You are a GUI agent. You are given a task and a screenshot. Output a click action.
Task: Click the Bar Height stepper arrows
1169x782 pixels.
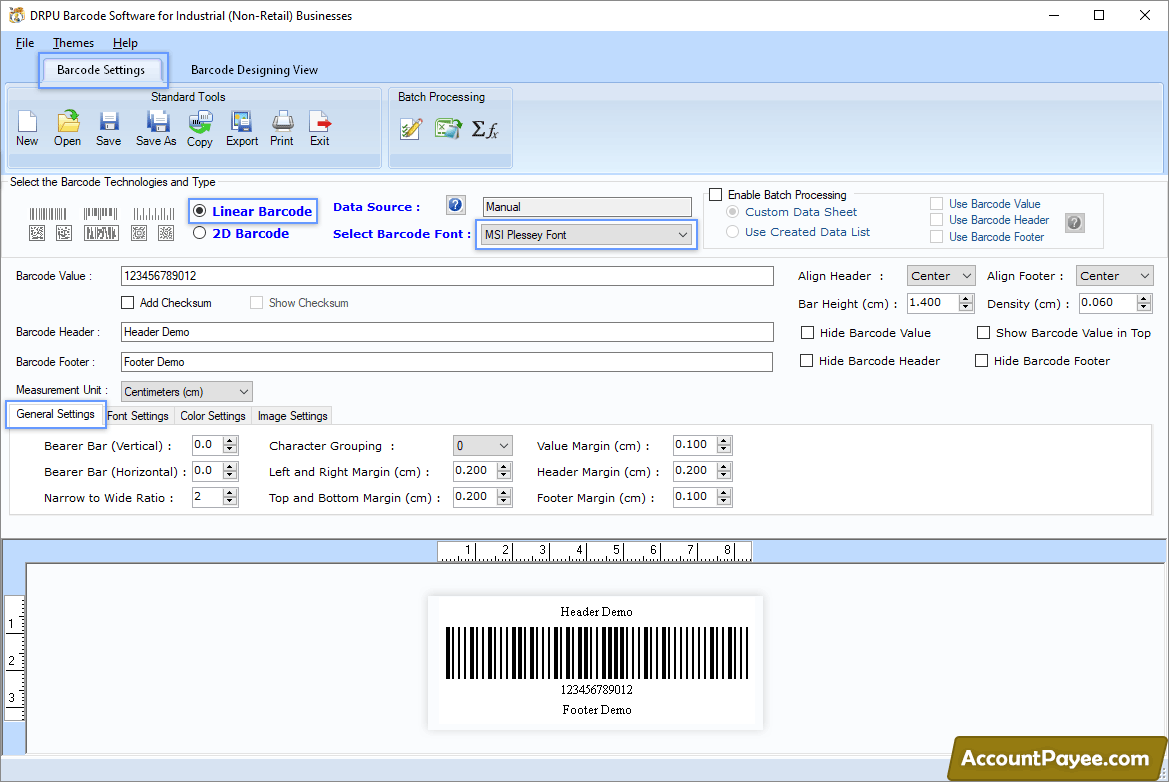(966, 303)
